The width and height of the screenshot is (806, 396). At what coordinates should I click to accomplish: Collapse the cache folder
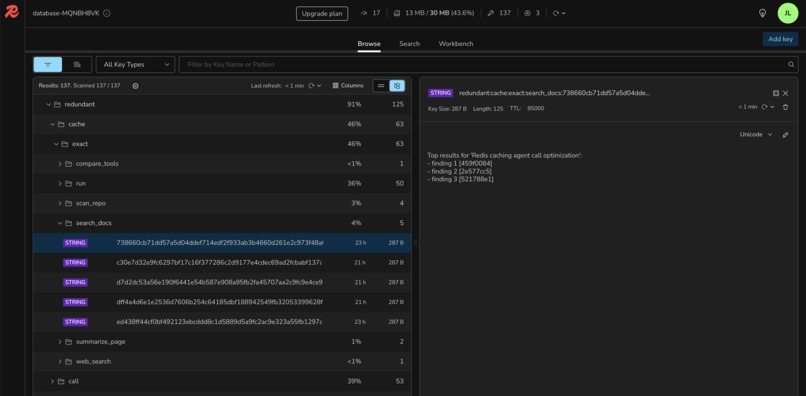52,124
